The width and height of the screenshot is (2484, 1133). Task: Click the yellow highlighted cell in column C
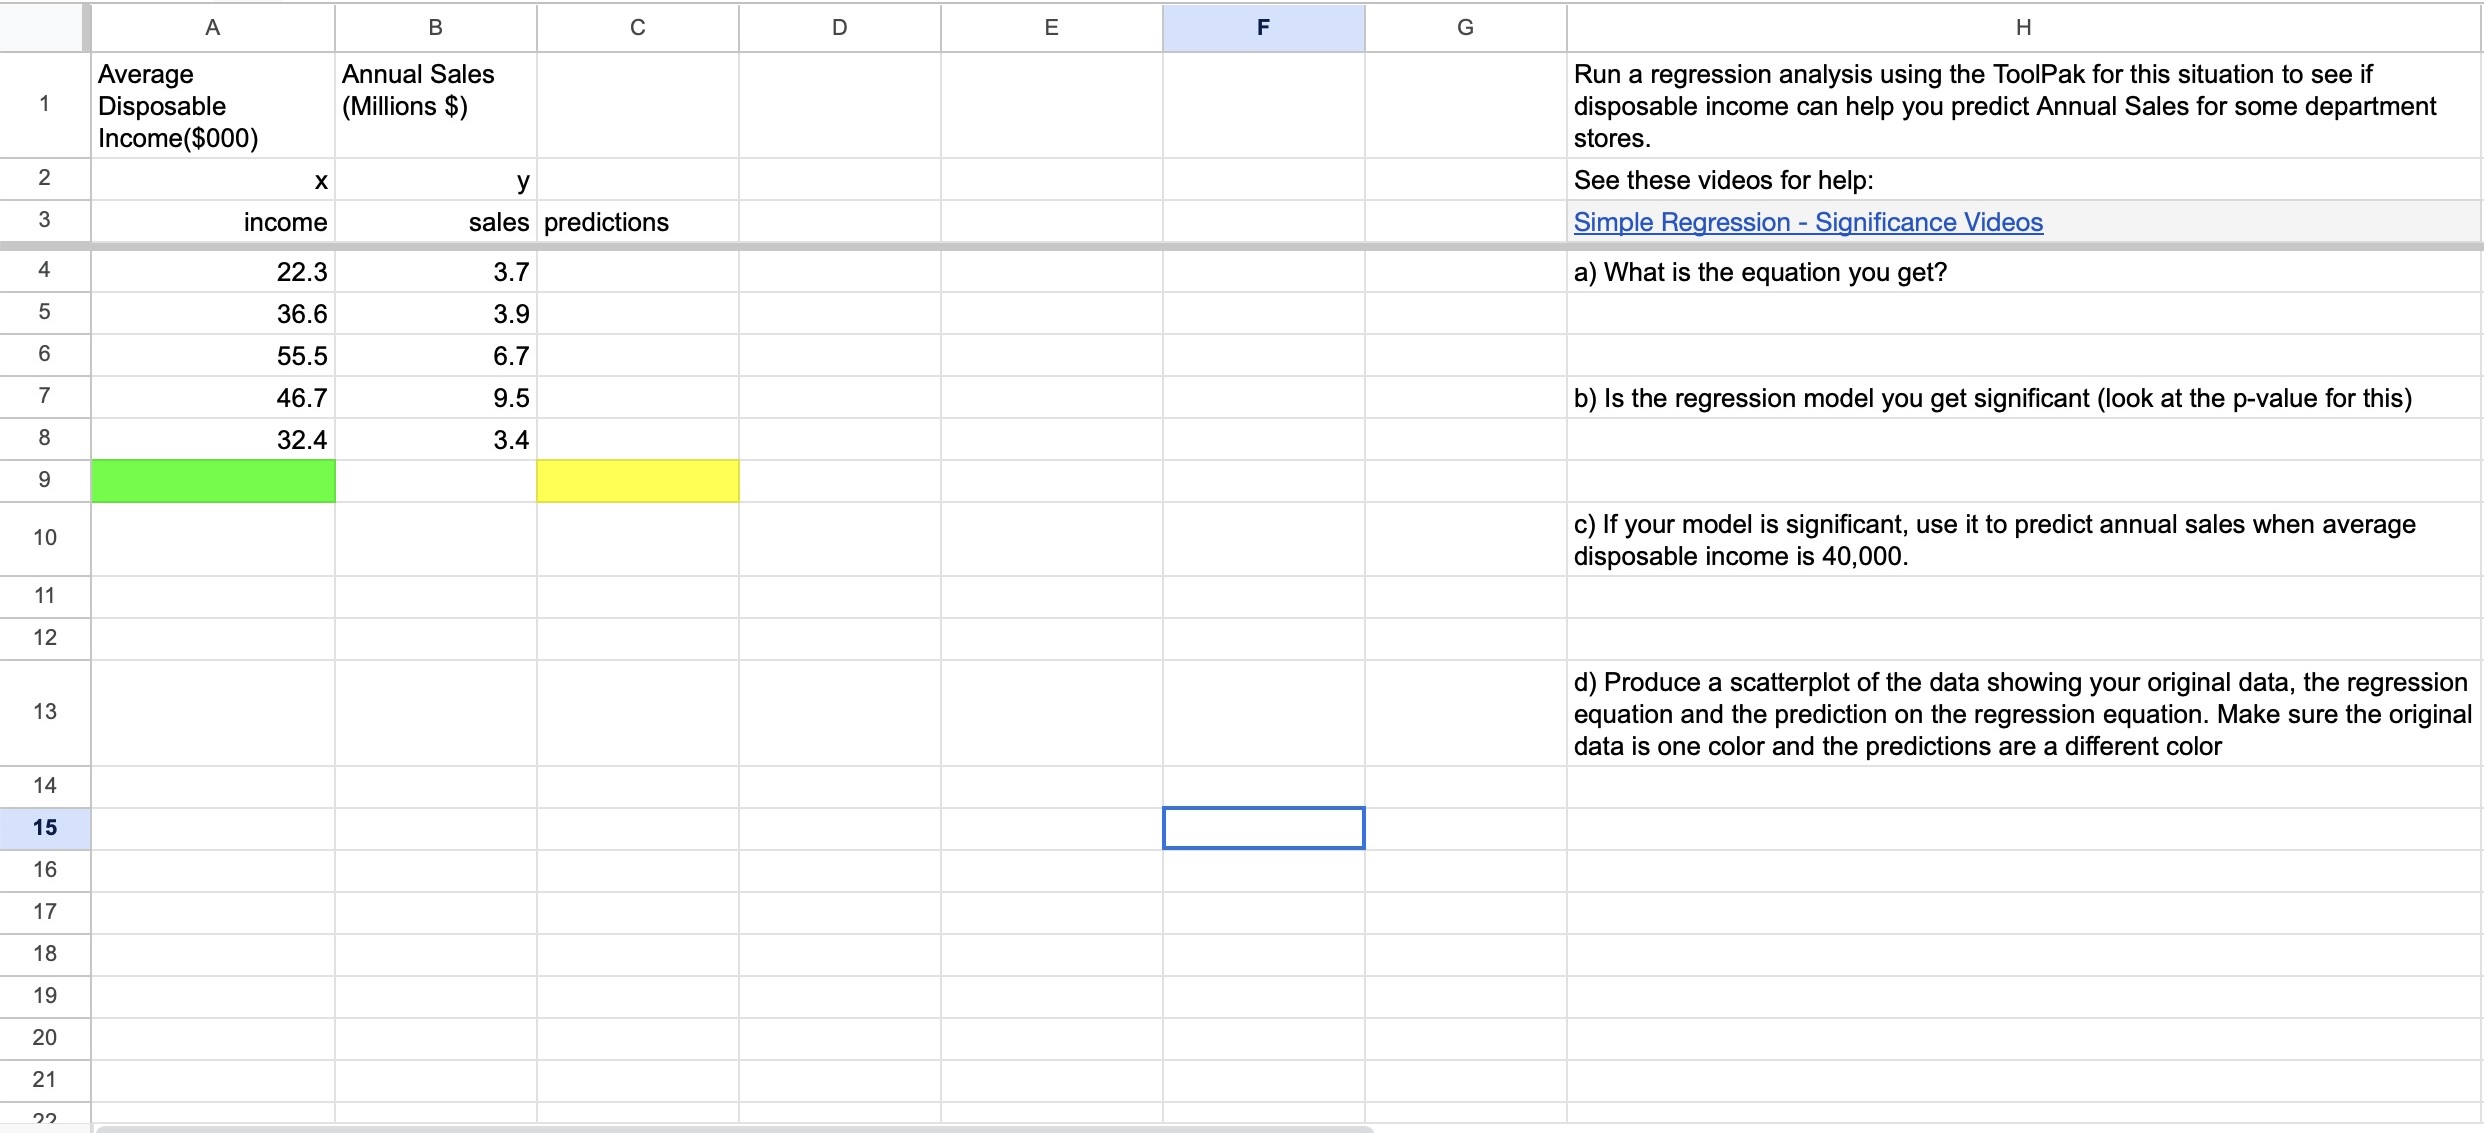pyautogui.click(x=637, y=481)
